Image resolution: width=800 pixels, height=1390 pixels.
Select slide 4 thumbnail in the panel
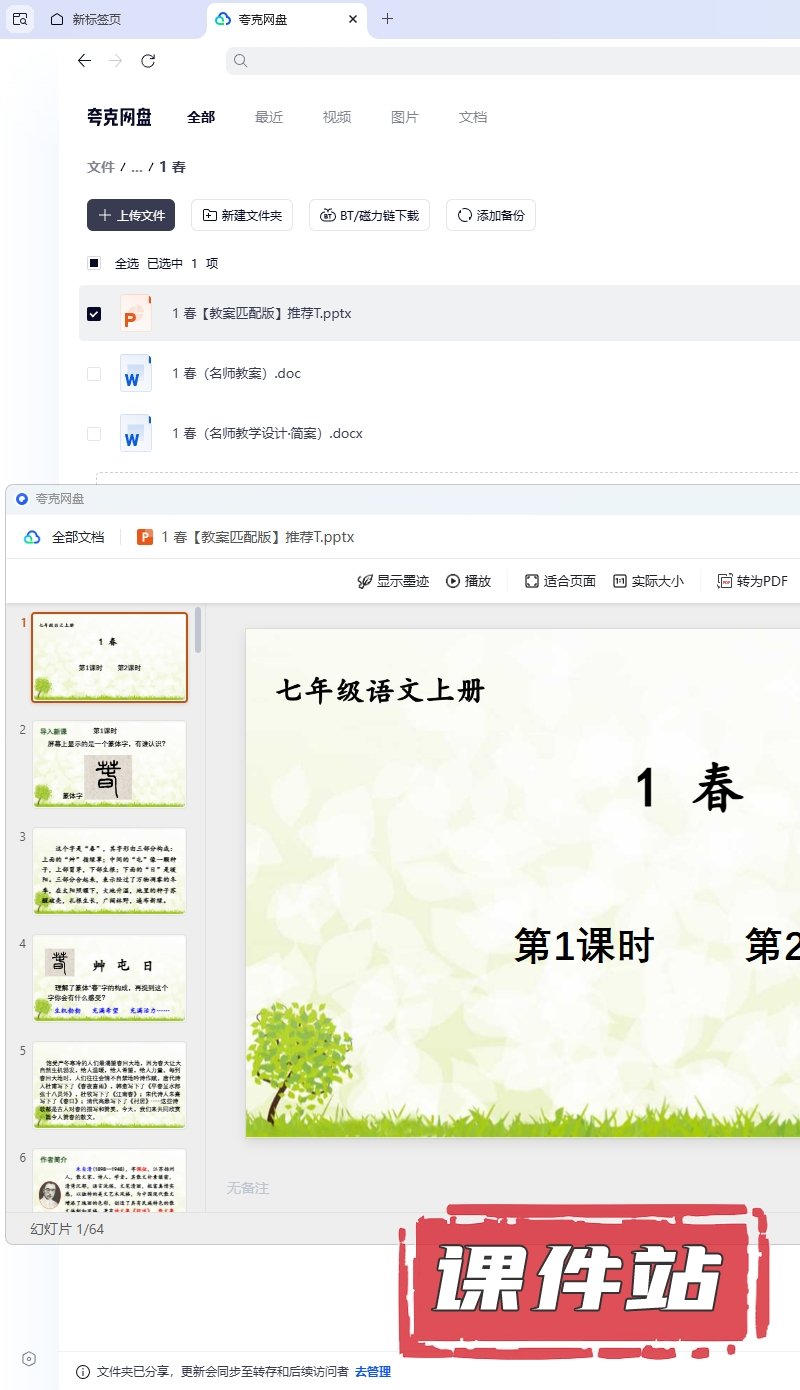coord(109,978)
